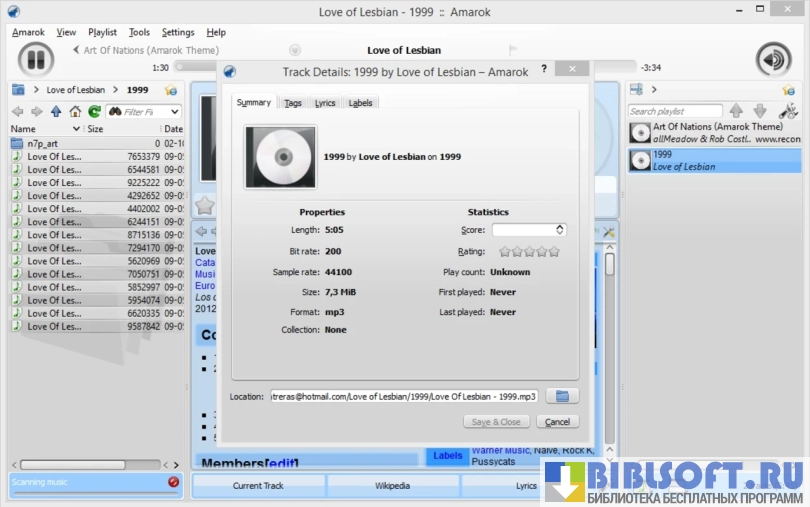Go to the home folder
This screenshot has height=507, width=810.
(75, 111)
